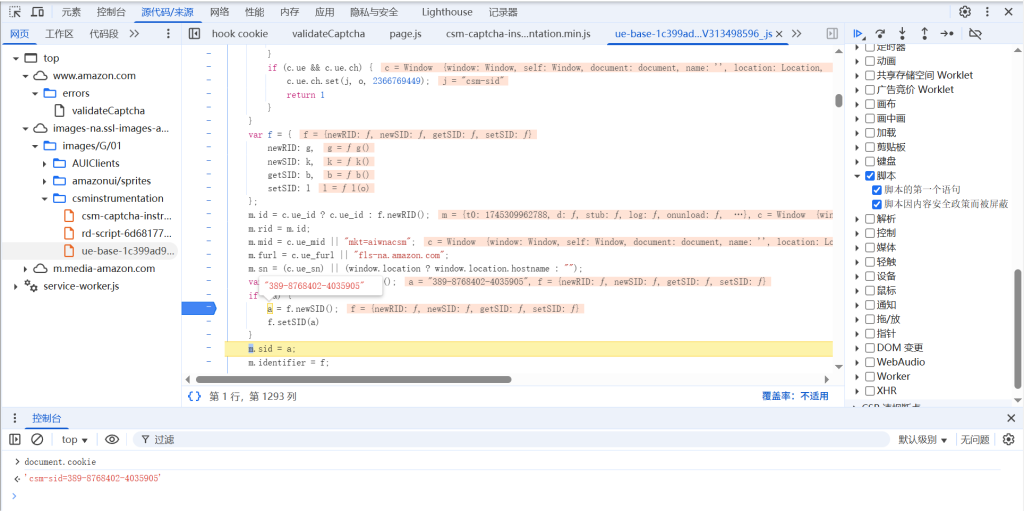Open the page.js file tab
1024x511 pixels.
tap(405, 33)
